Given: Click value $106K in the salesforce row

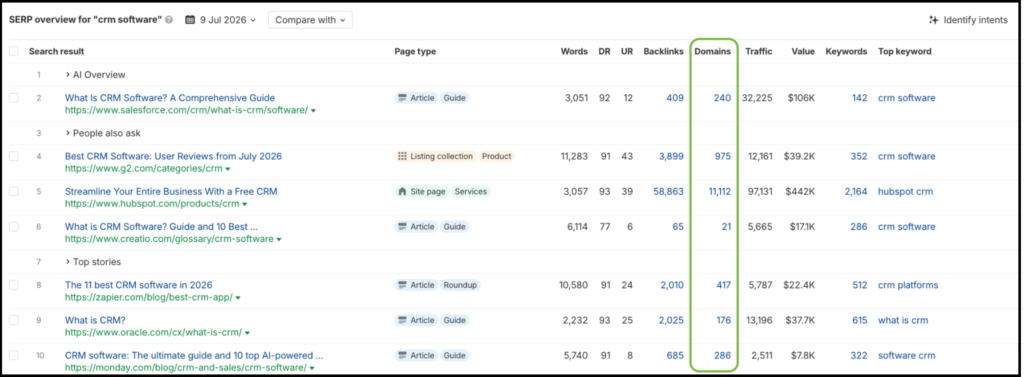Looking at the screenshot, I should tap(801, 98).
